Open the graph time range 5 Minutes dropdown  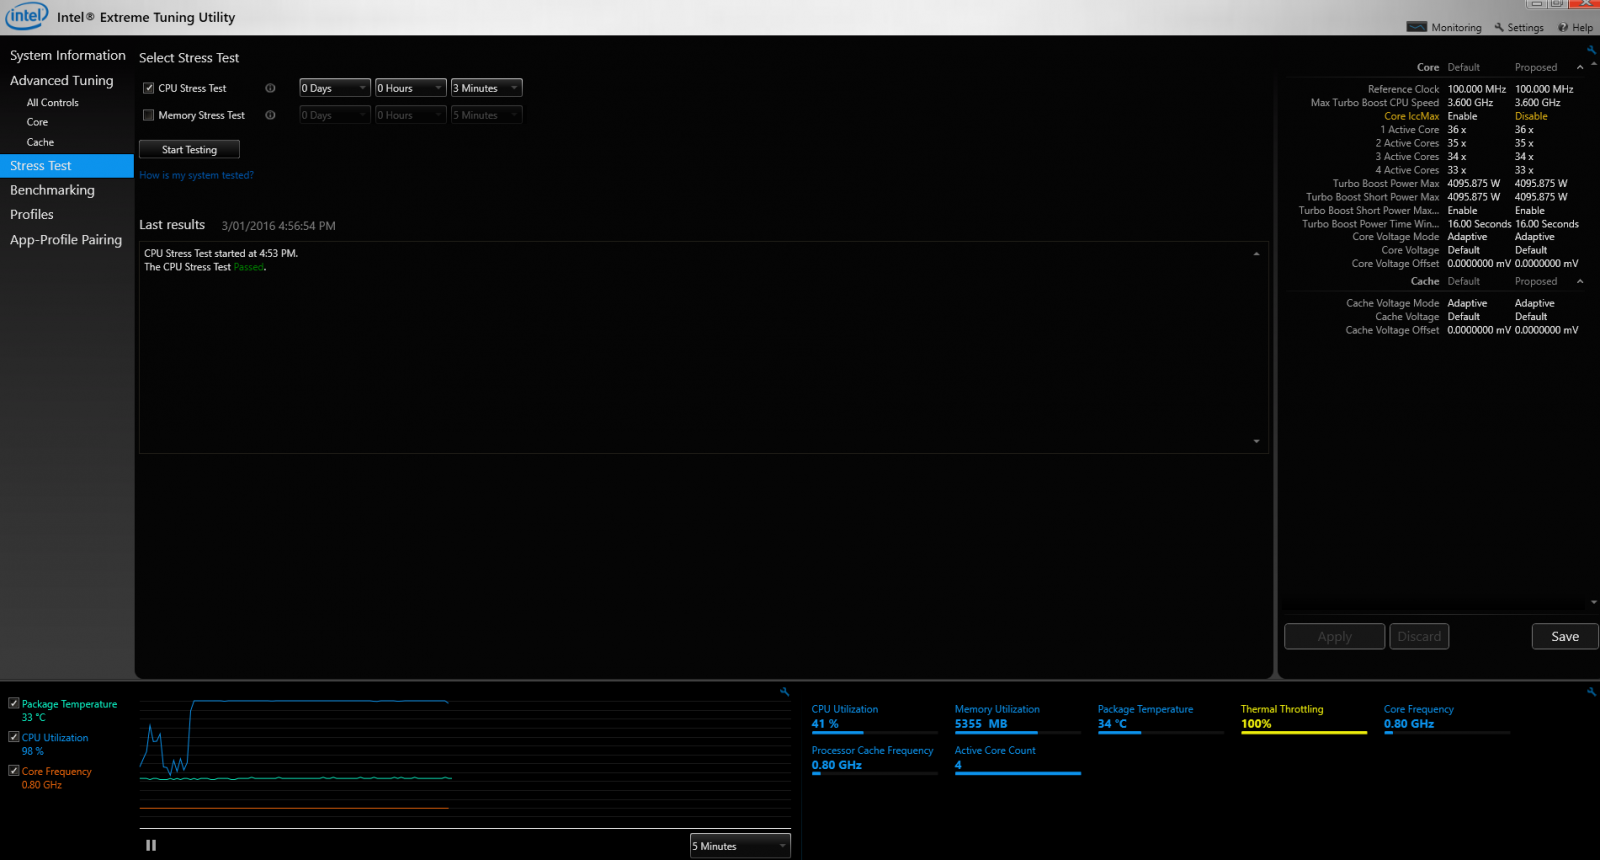click(740, 846)
